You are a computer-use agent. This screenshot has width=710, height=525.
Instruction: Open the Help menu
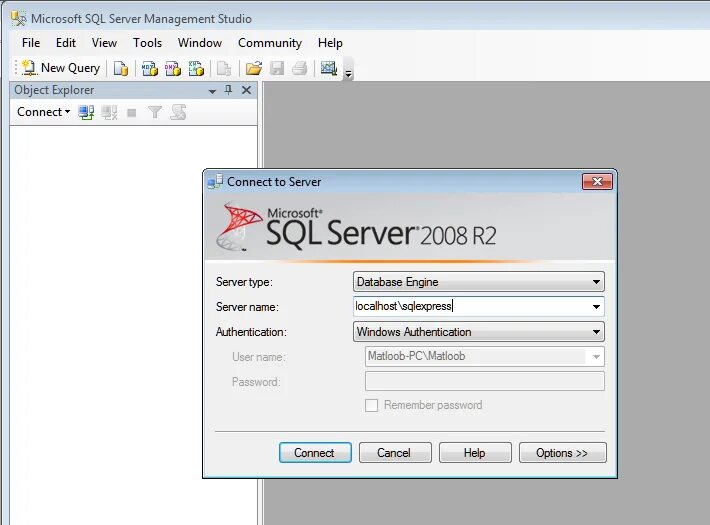click(330, 43)
